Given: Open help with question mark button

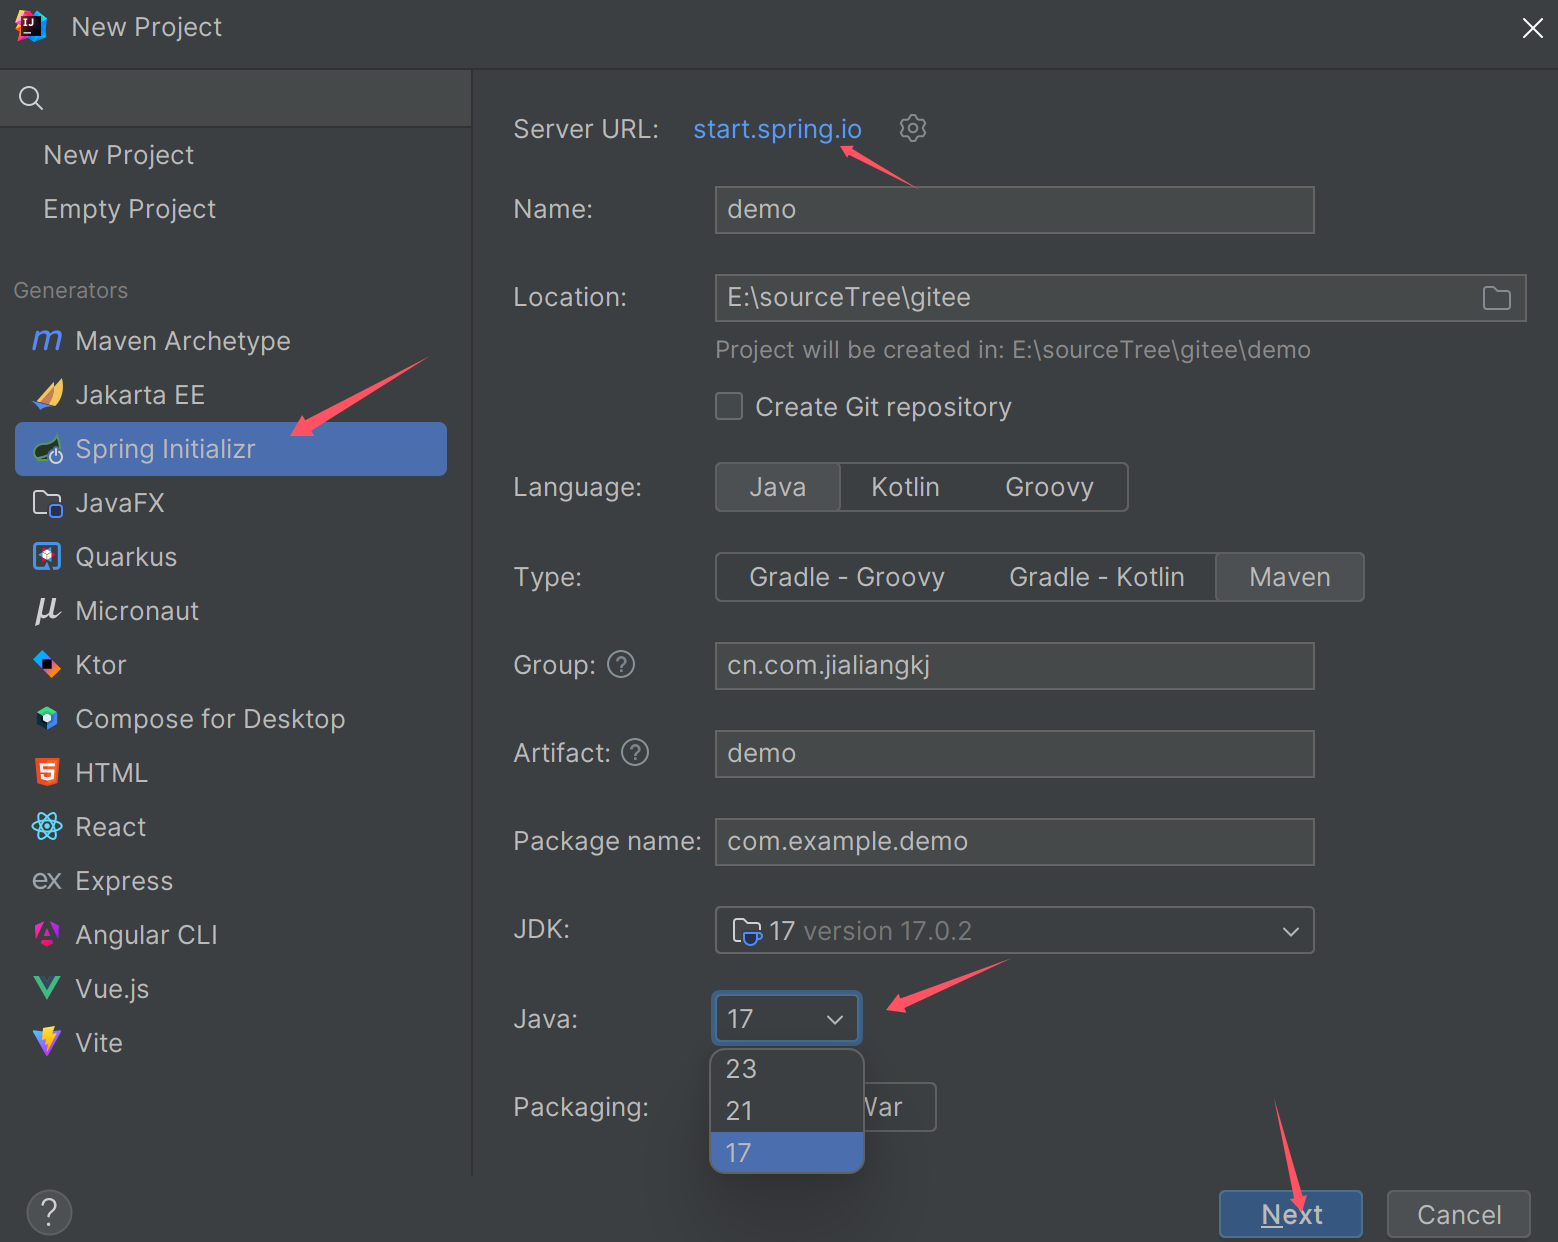Looking at the screenshot, I should pos(49,1213).
